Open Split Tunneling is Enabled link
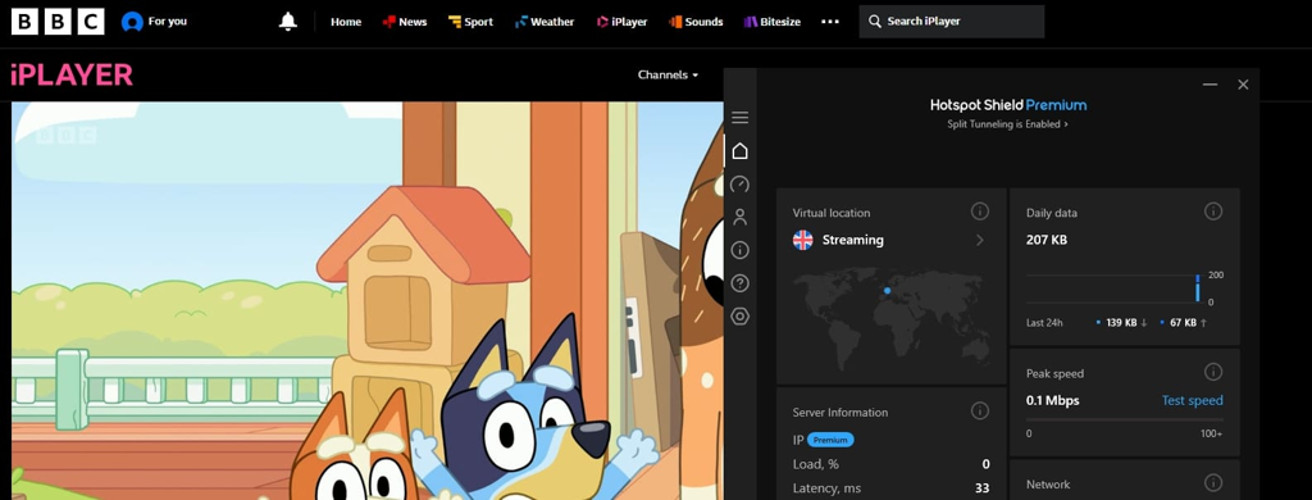 point(1007,124)
